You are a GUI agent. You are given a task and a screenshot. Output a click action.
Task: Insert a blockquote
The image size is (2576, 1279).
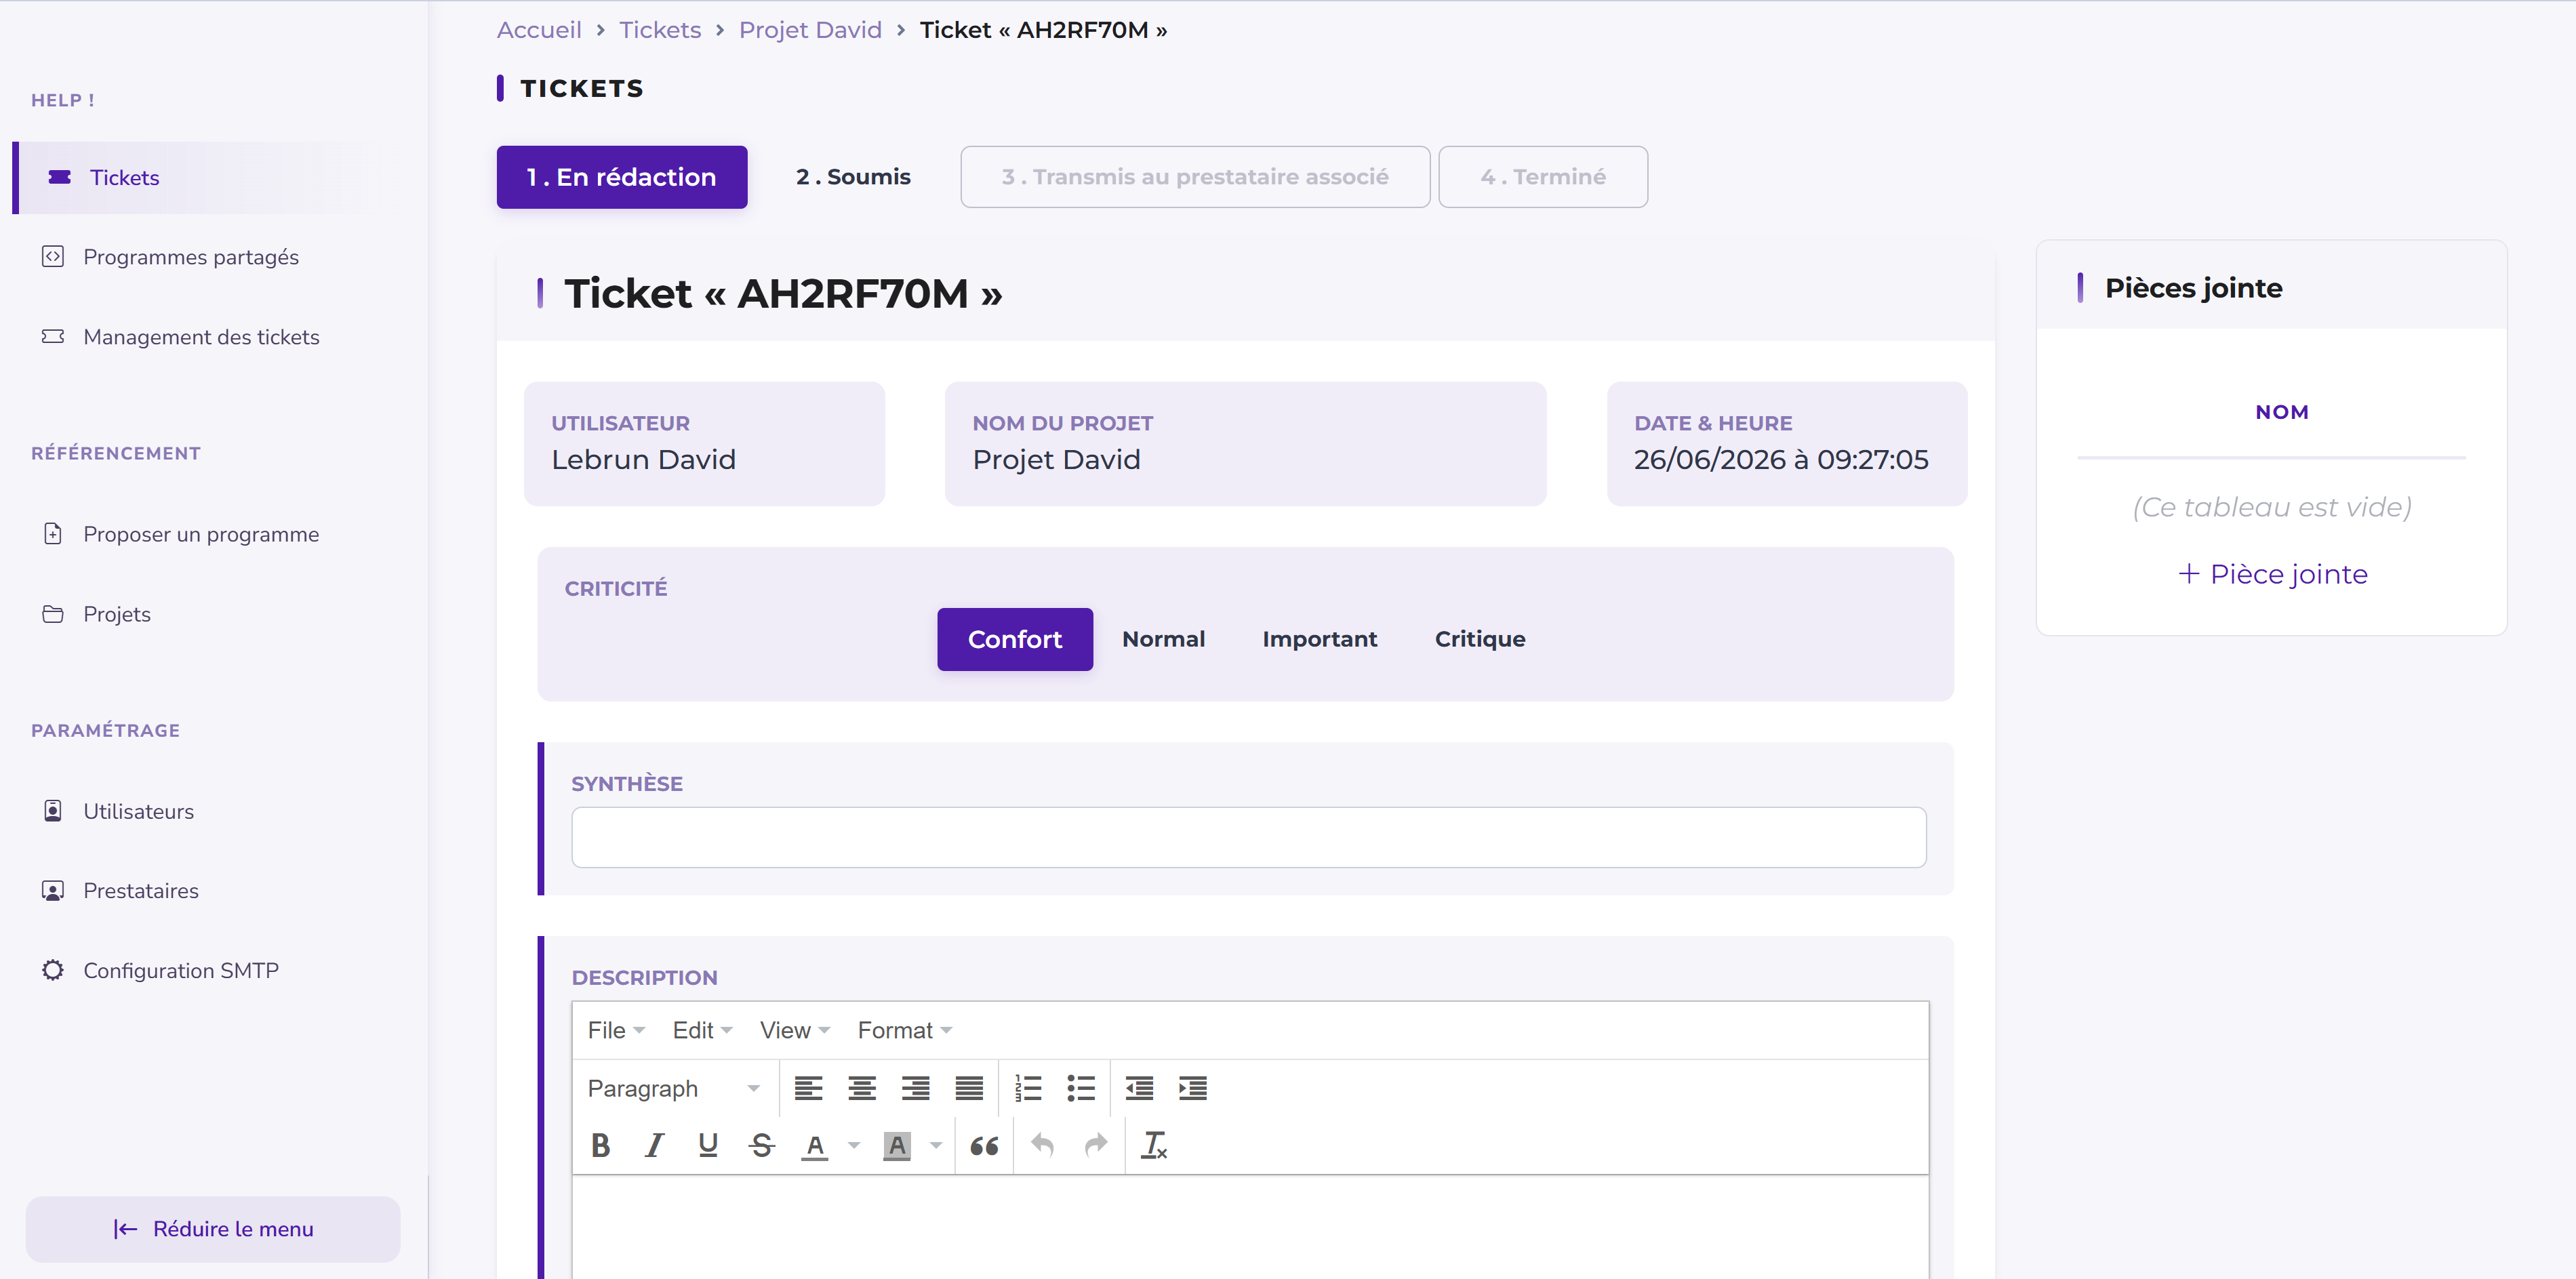pos(984,1145)
